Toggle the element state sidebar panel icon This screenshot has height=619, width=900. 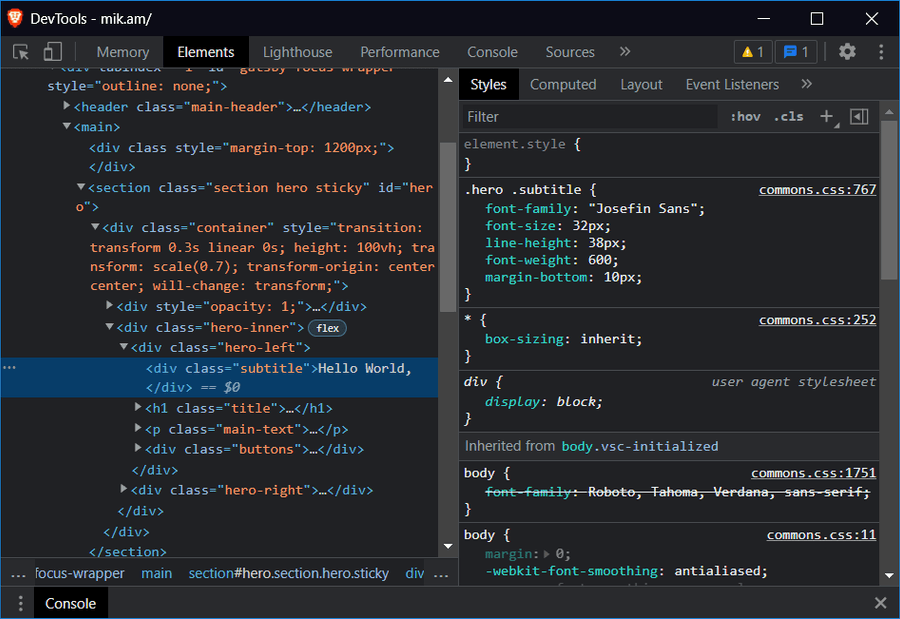(858, 116)
